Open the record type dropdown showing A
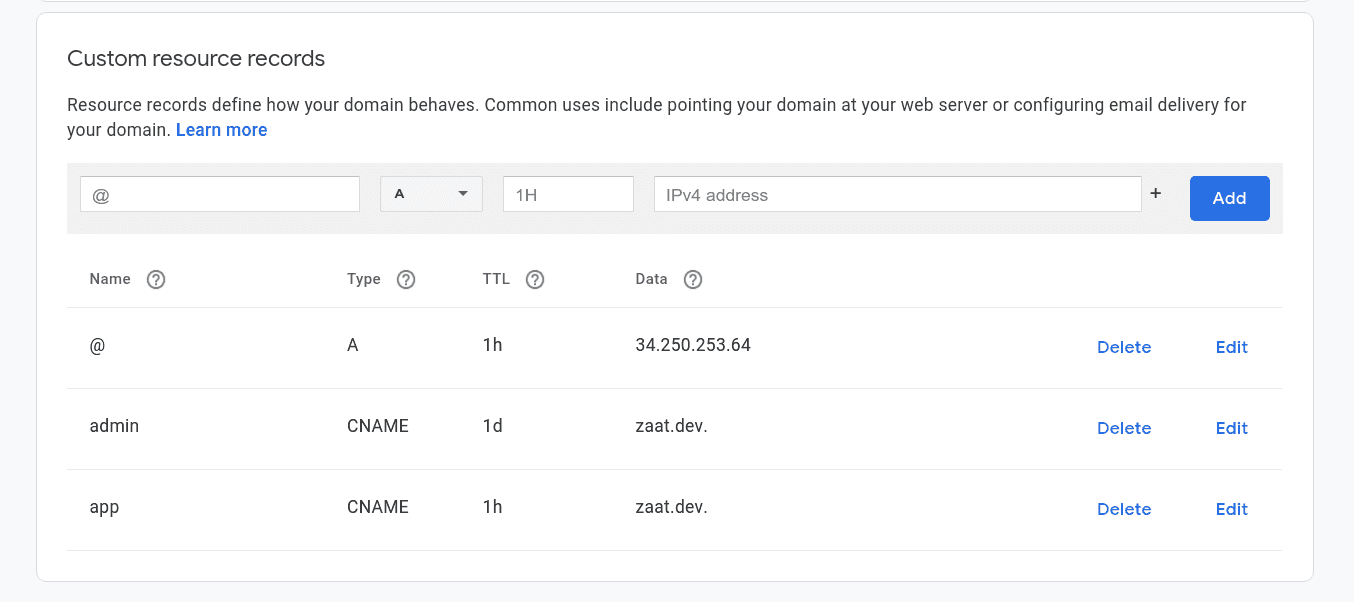 pos(431,194)
